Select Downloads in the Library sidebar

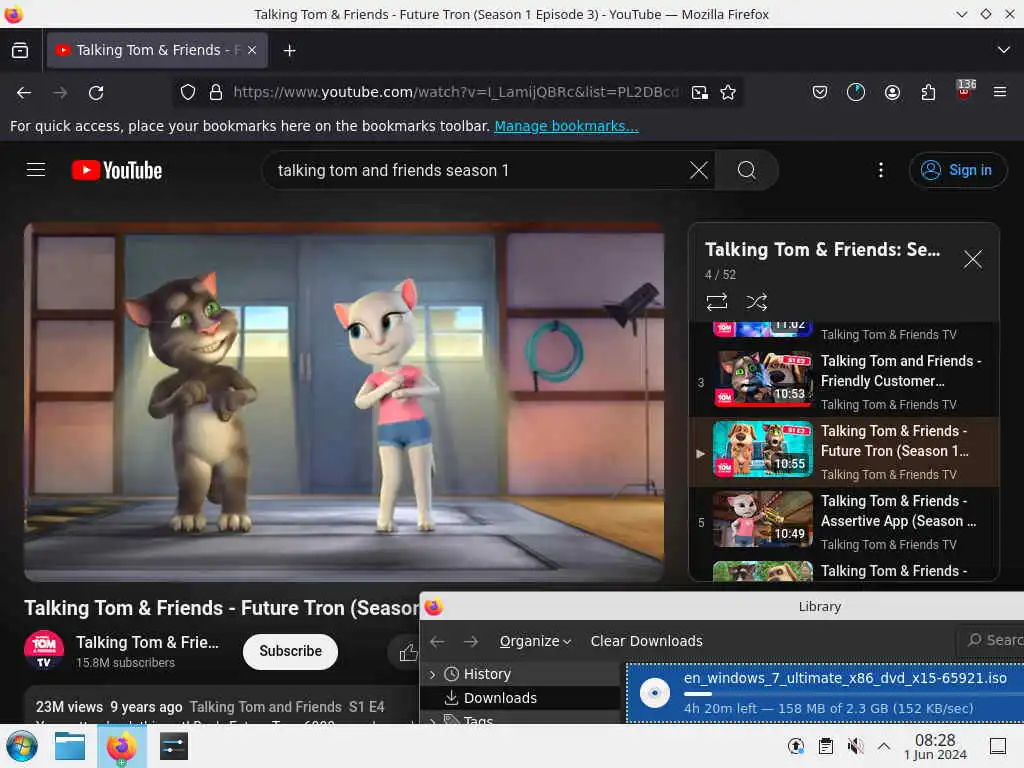click(x=520, y=698)
